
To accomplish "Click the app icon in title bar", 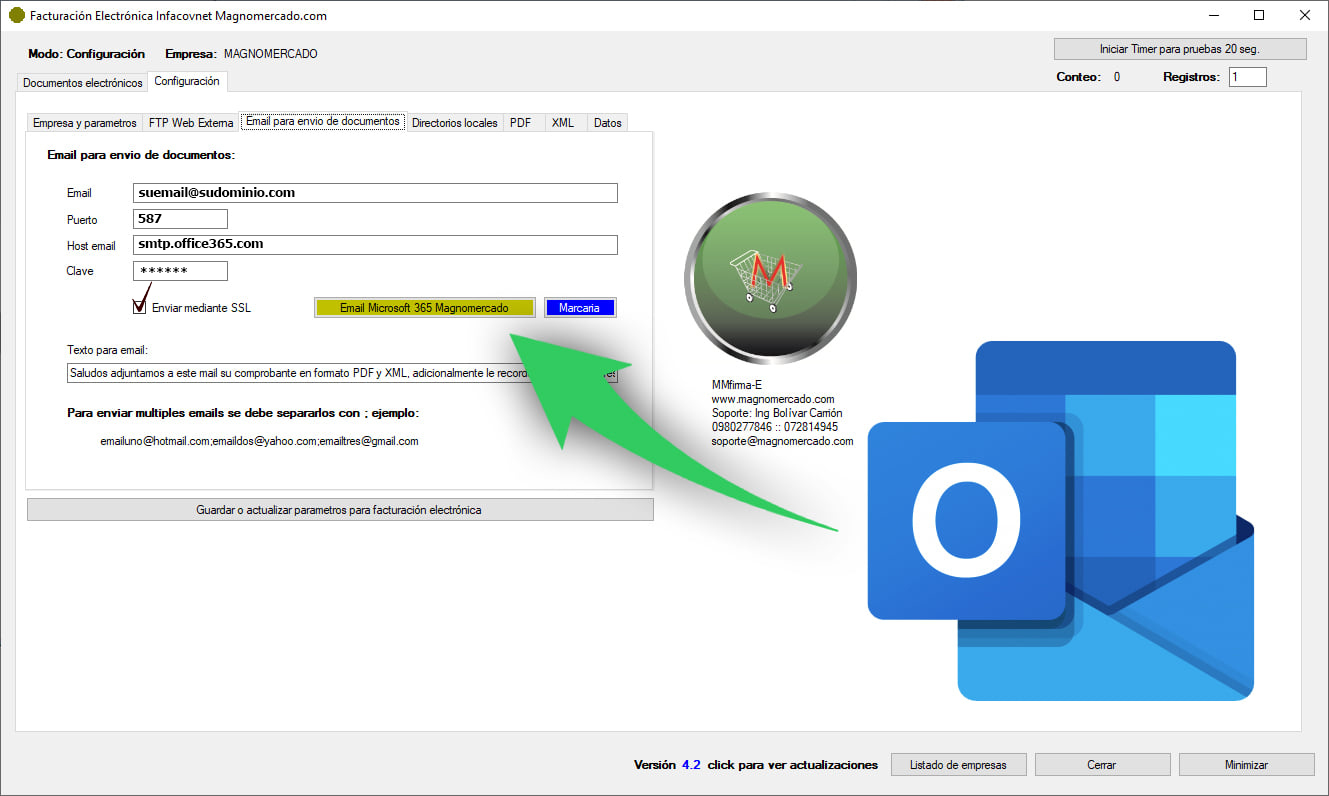I will click(x=16, y=16).
